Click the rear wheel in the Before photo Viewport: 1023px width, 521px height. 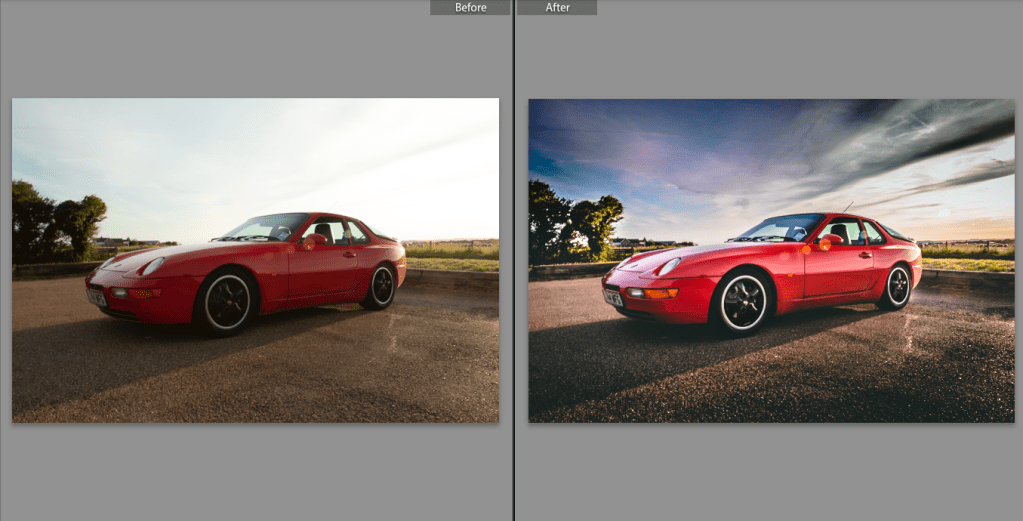[380, 287]
